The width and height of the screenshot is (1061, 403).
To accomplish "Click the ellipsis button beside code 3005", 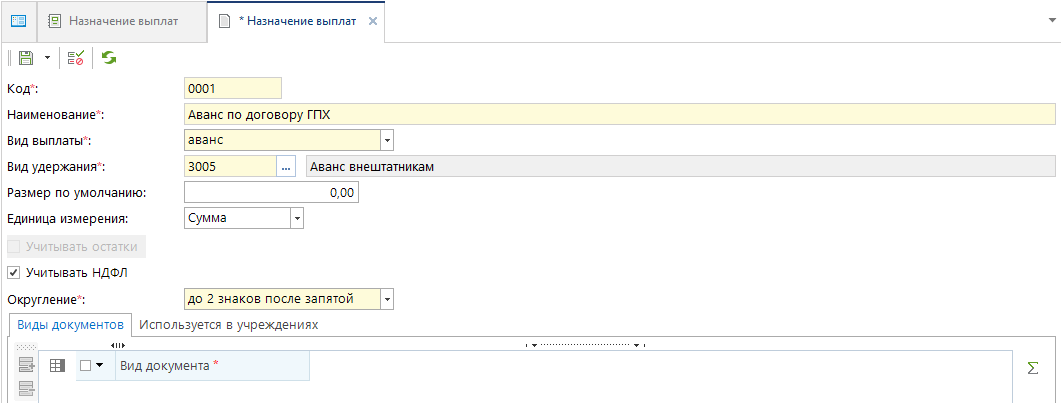I will click(287, 167).
